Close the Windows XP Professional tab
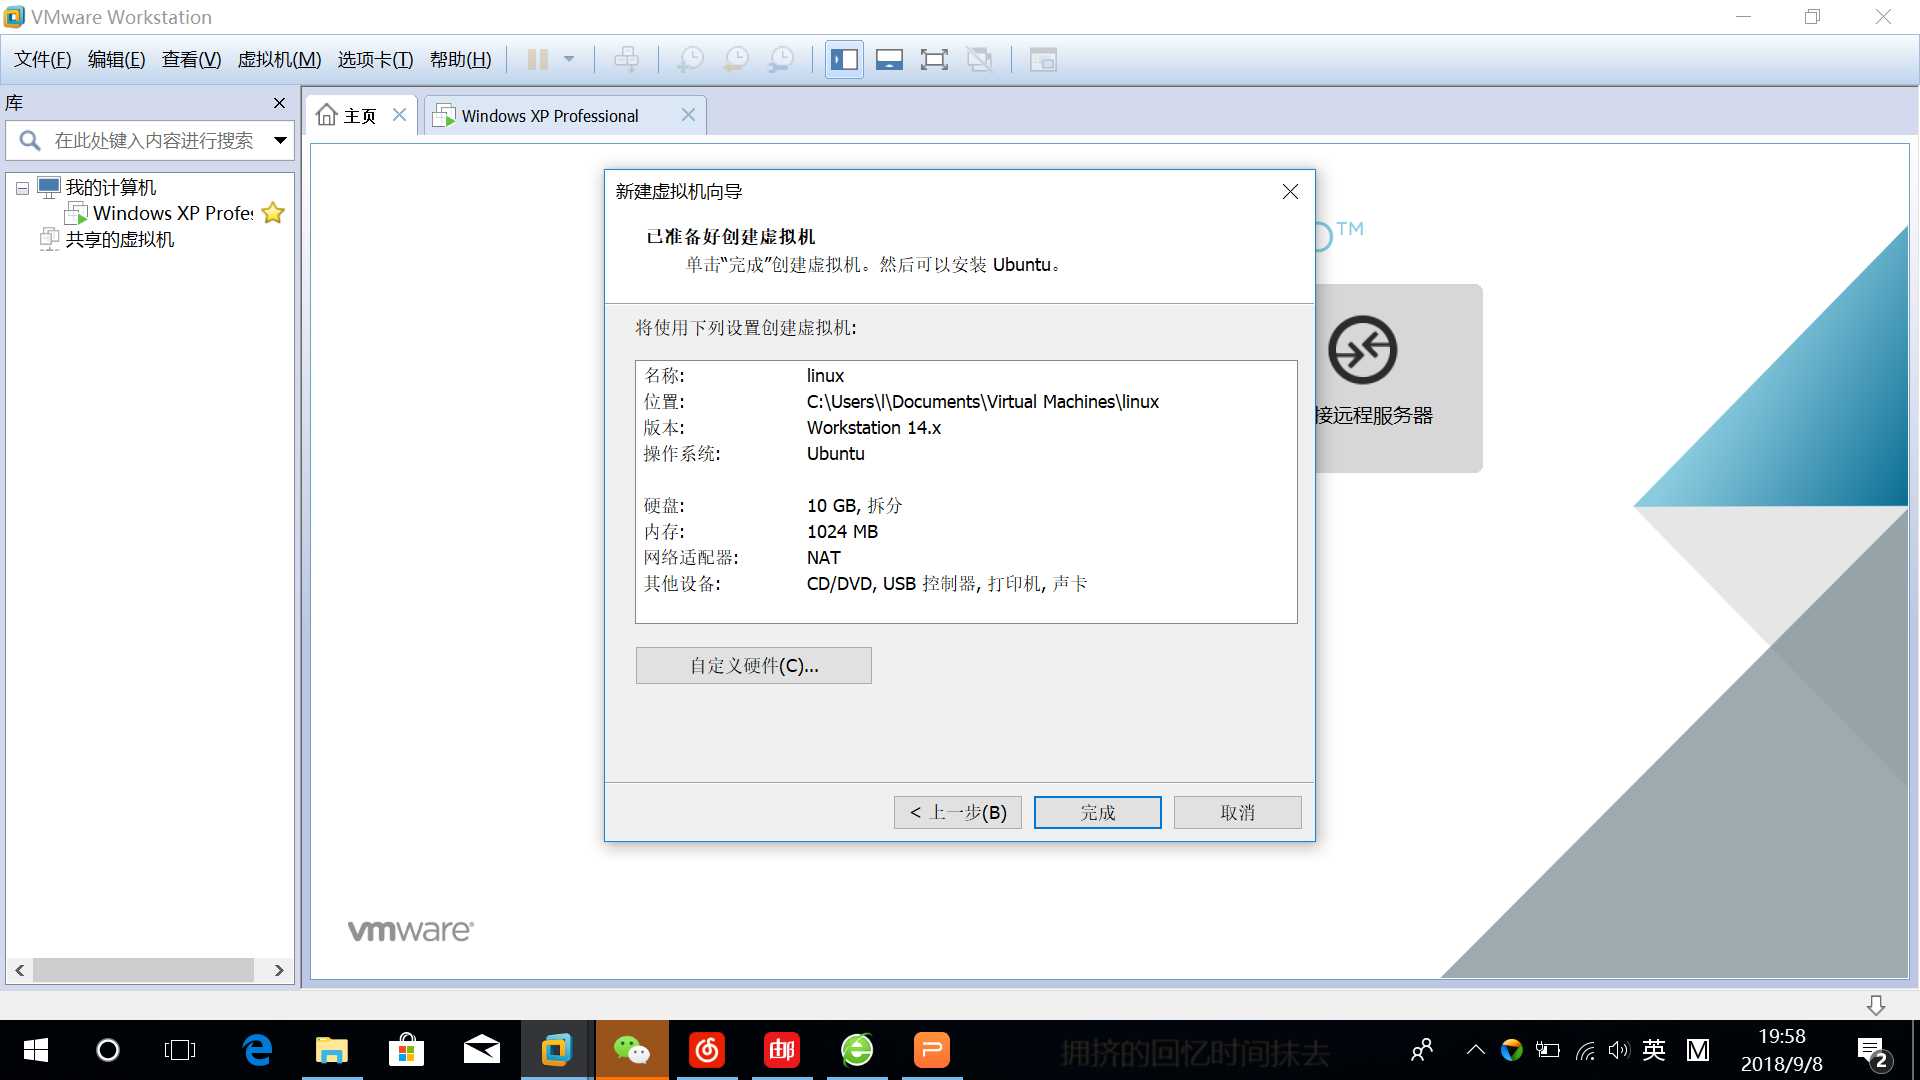 tap(688, 115)
